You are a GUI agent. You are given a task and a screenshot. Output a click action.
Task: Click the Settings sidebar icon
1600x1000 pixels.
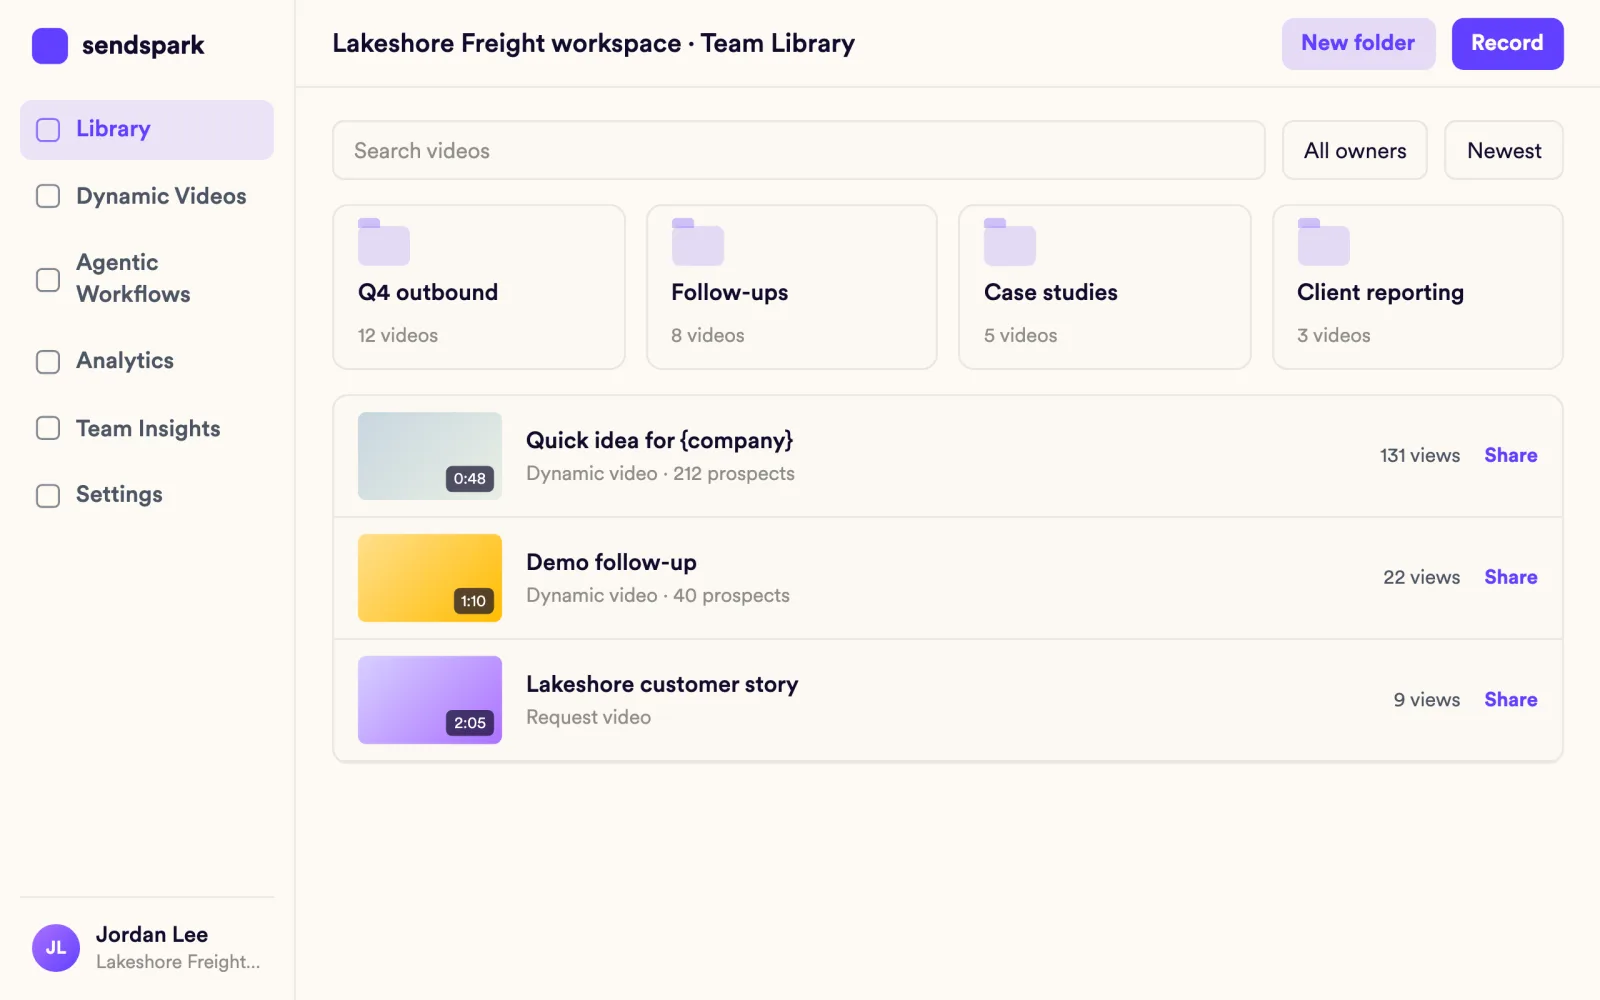[48, 495]
